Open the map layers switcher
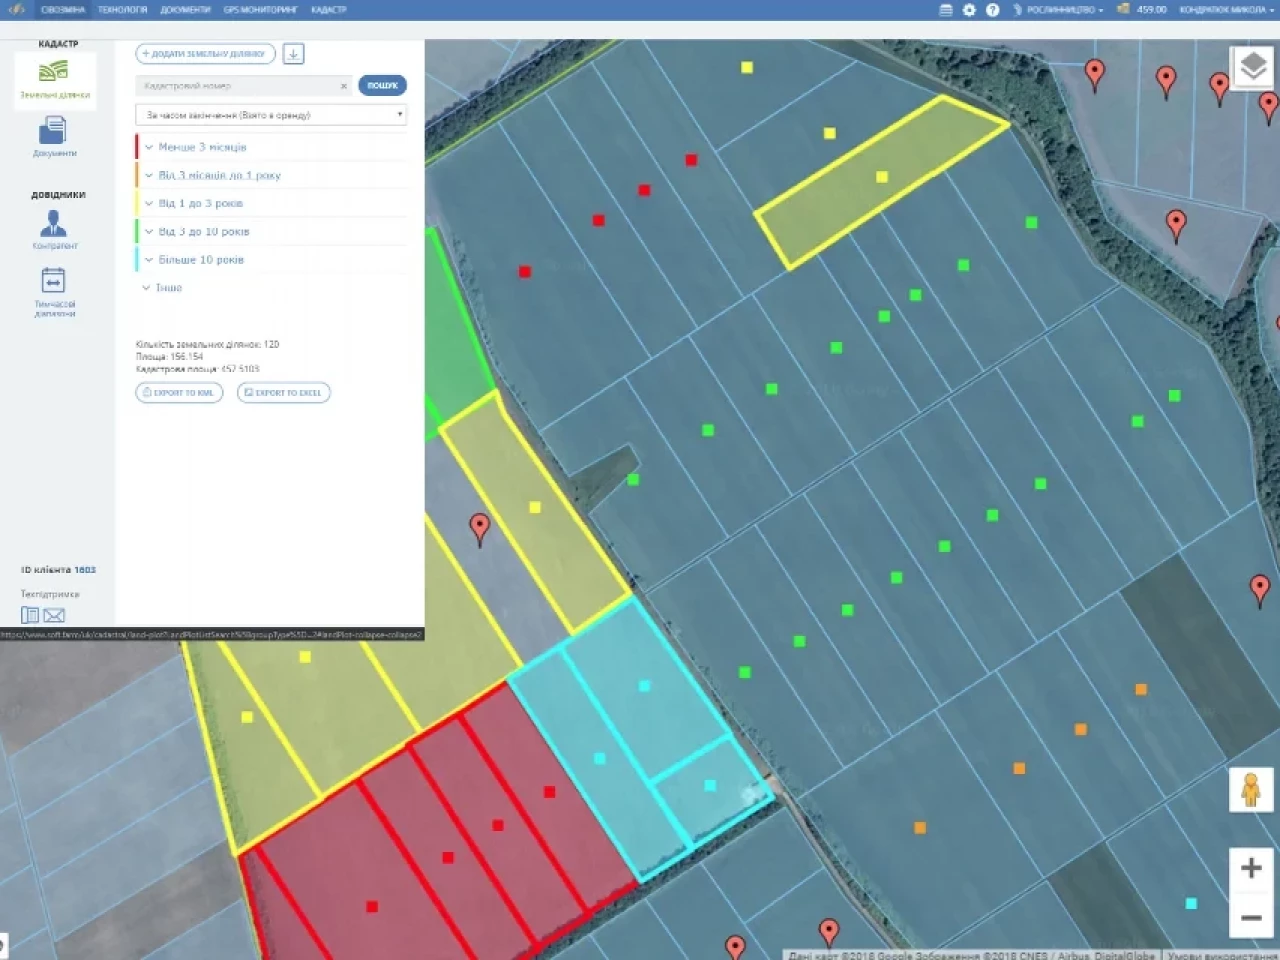Image resolution: width=1280 pixels, height=960 pixels. (x=1252, y=67)
